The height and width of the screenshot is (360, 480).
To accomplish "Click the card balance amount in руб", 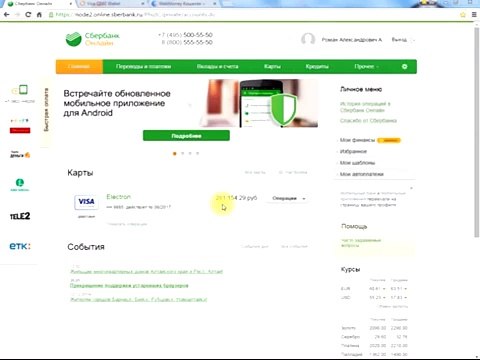I will (x=236, y=198).
